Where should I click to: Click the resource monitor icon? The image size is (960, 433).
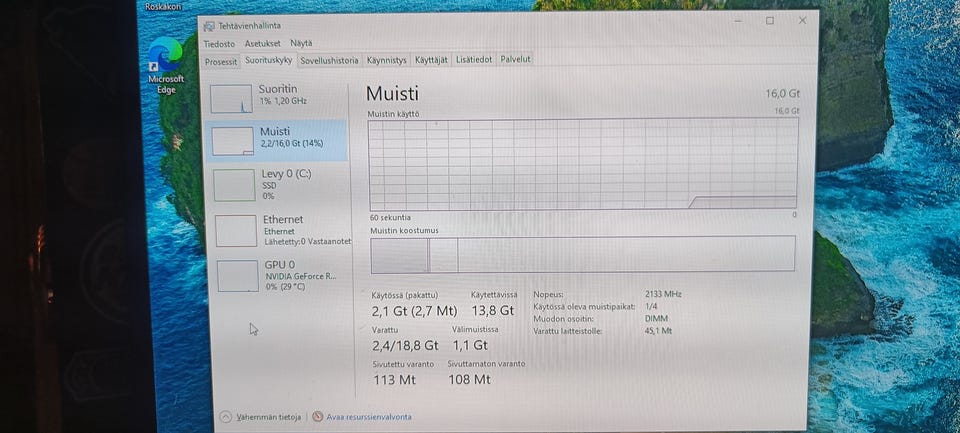click(x=317, y=416)
